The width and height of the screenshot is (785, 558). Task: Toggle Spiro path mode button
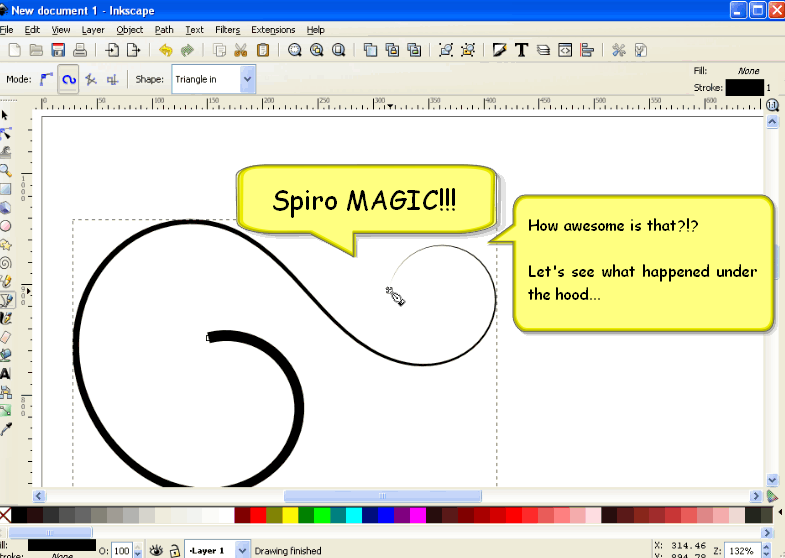pos(69,79)
